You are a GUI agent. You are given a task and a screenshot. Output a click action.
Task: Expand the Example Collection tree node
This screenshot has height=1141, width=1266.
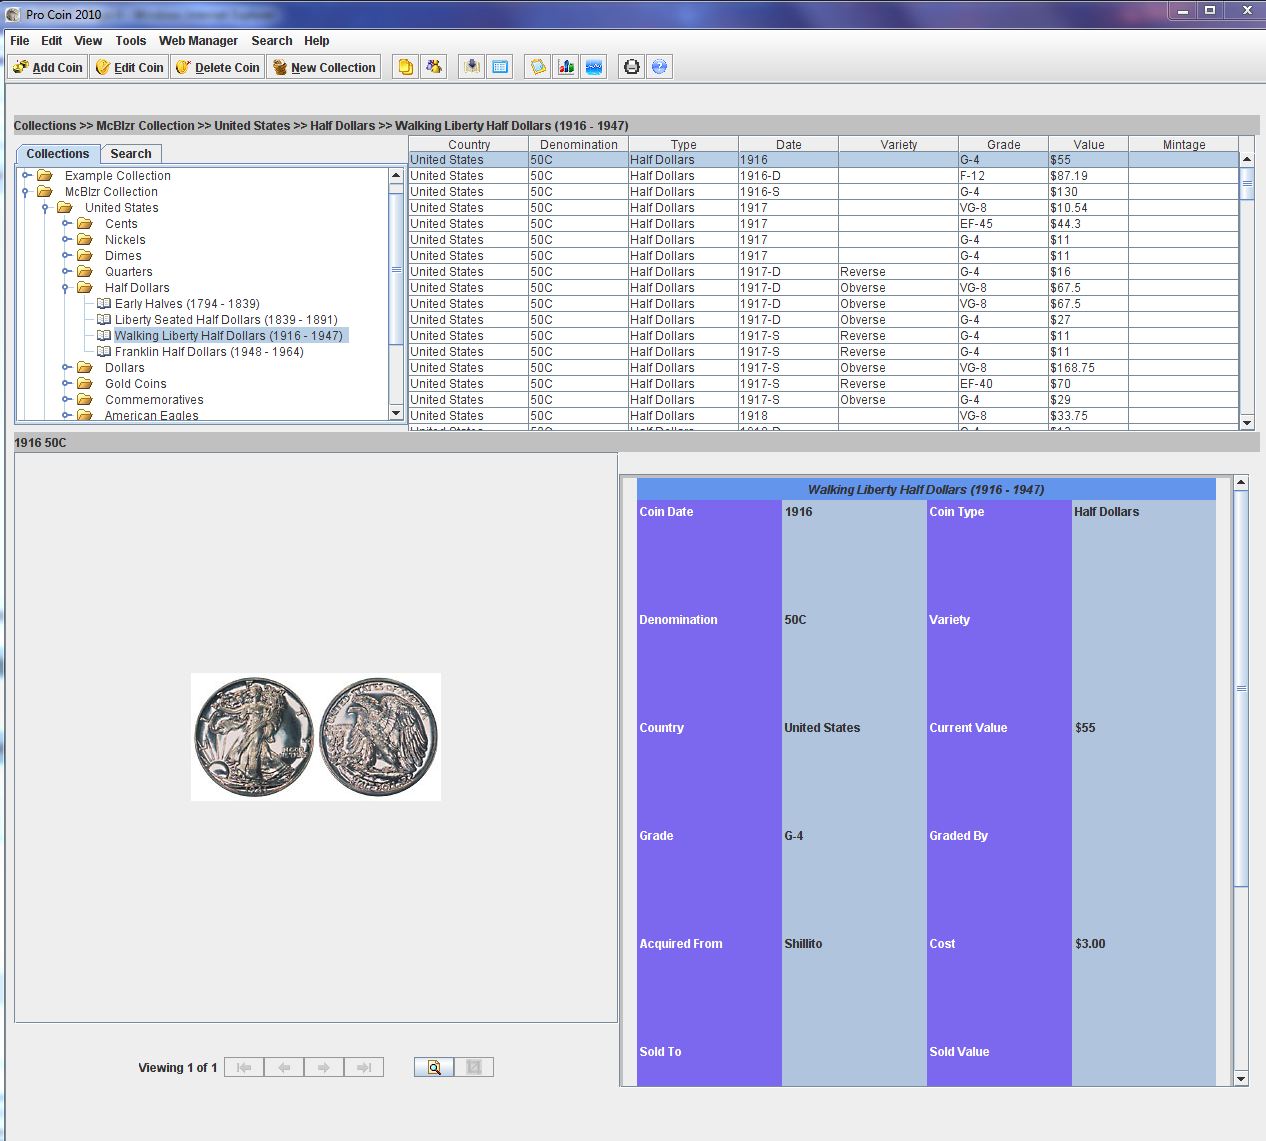pyautogui.click(x=26, y=176)
